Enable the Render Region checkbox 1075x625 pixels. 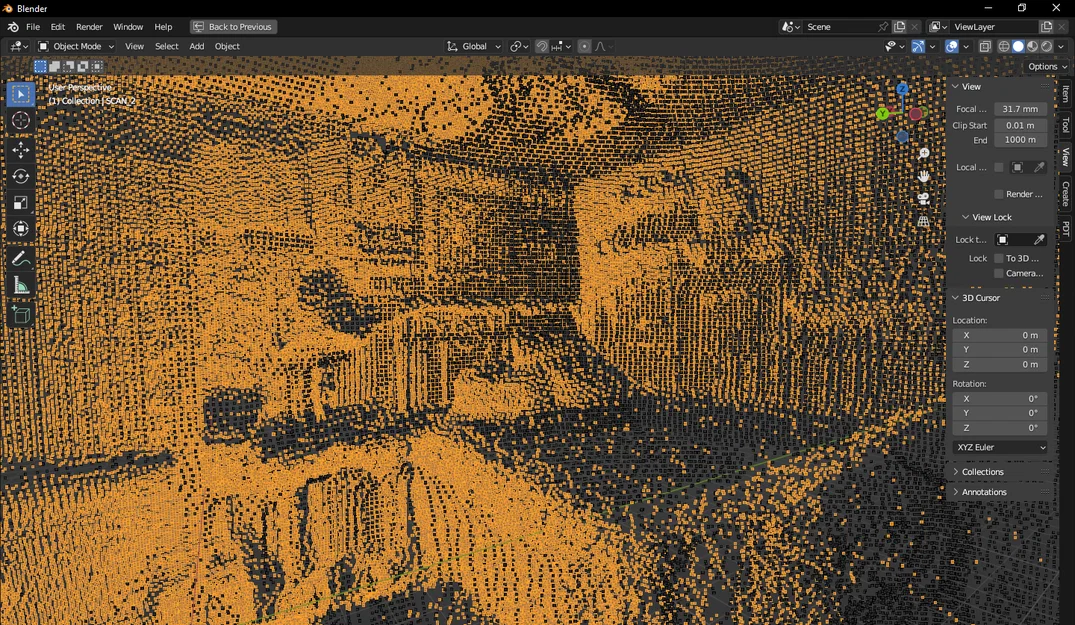999,194
